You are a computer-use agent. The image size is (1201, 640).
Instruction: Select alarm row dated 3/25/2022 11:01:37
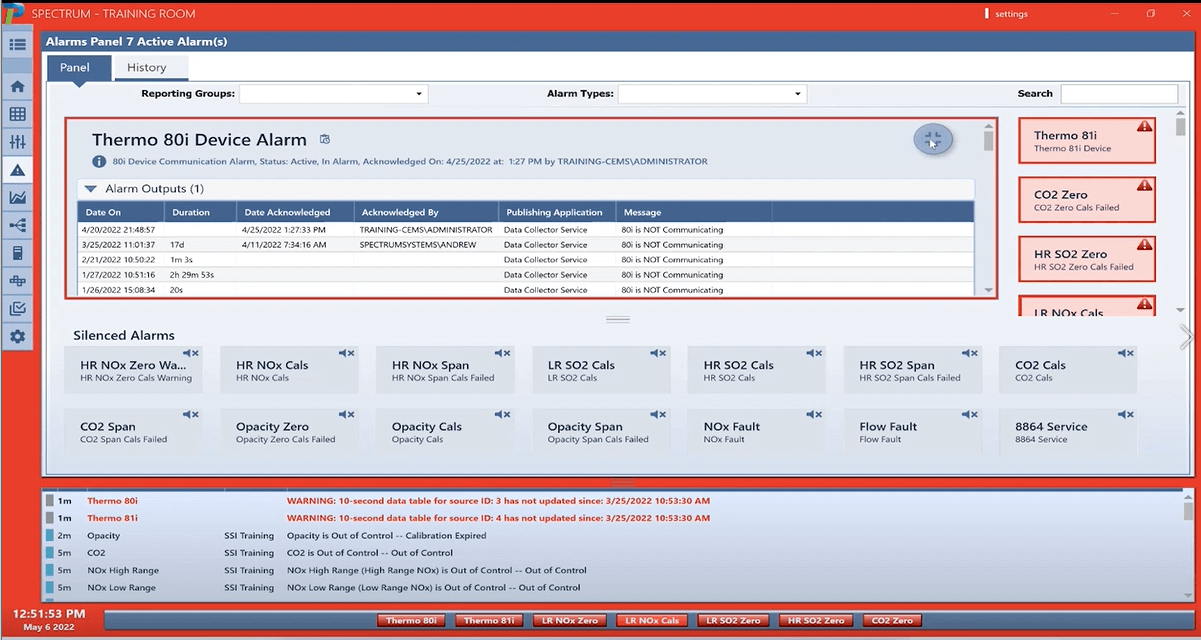click(526, 244)
